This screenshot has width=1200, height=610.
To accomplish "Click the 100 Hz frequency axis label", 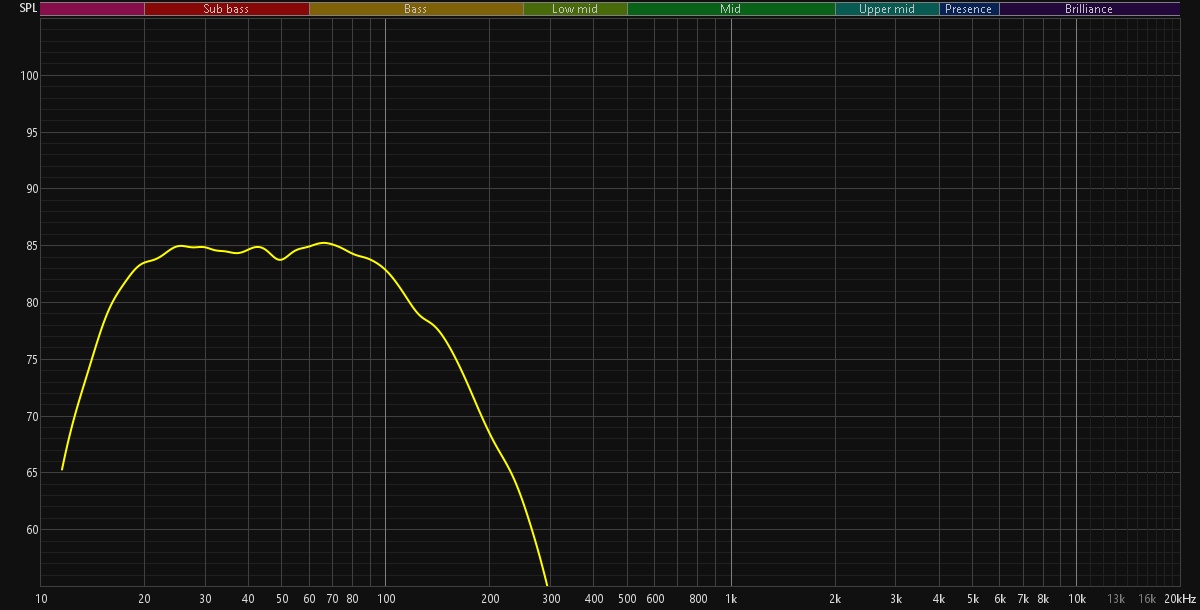I will (x=386, y=599).
